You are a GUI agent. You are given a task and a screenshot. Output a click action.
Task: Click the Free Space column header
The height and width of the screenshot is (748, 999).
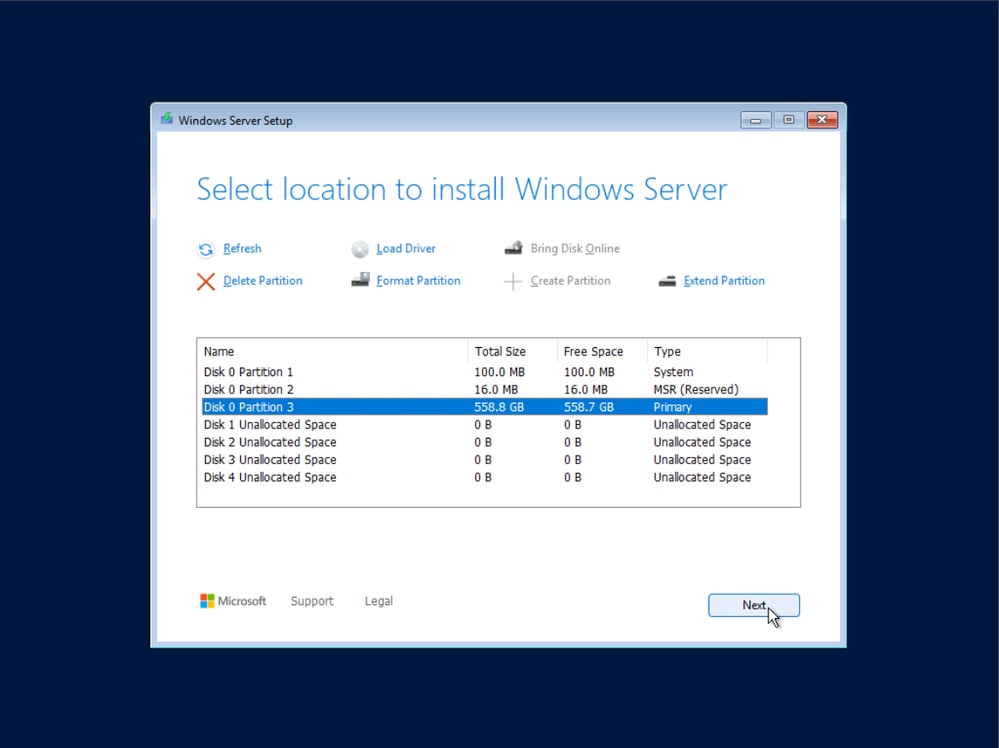[591, 351]
